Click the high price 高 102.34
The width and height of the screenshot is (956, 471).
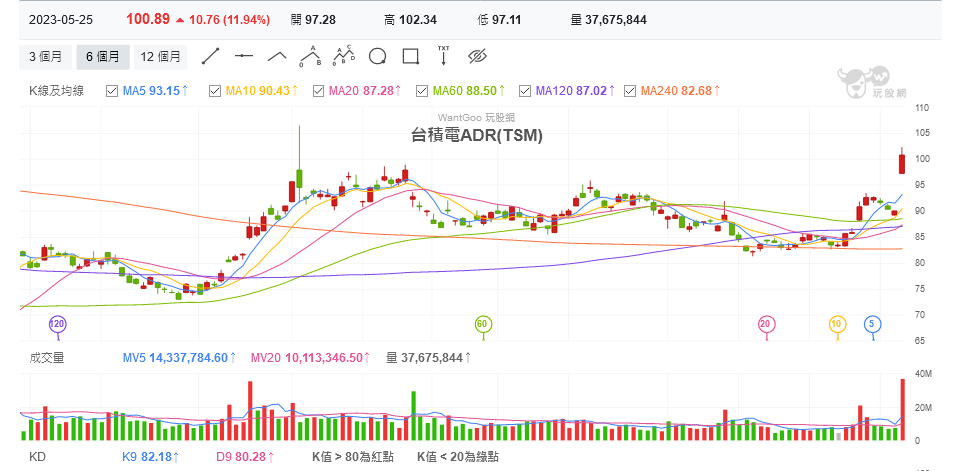pos(410,20)
